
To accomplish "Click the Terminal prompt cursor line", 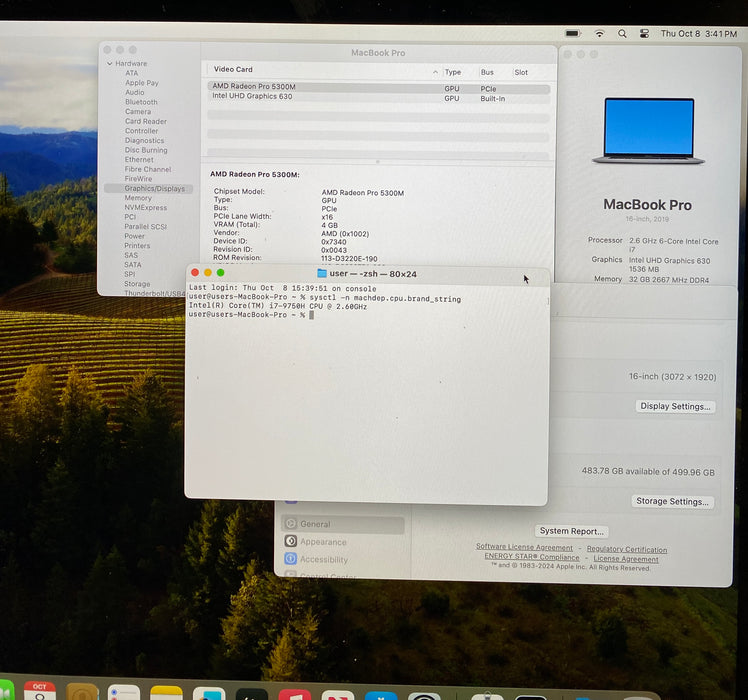I will (251, 315).
